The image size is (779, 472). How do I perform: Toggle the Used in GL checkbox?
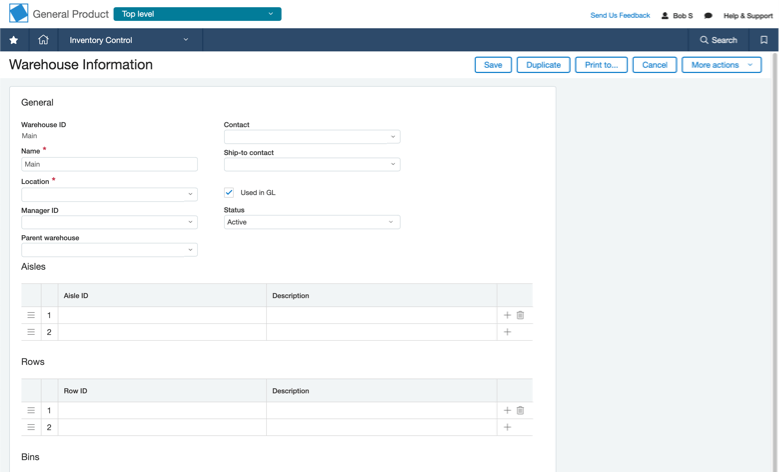229,192
